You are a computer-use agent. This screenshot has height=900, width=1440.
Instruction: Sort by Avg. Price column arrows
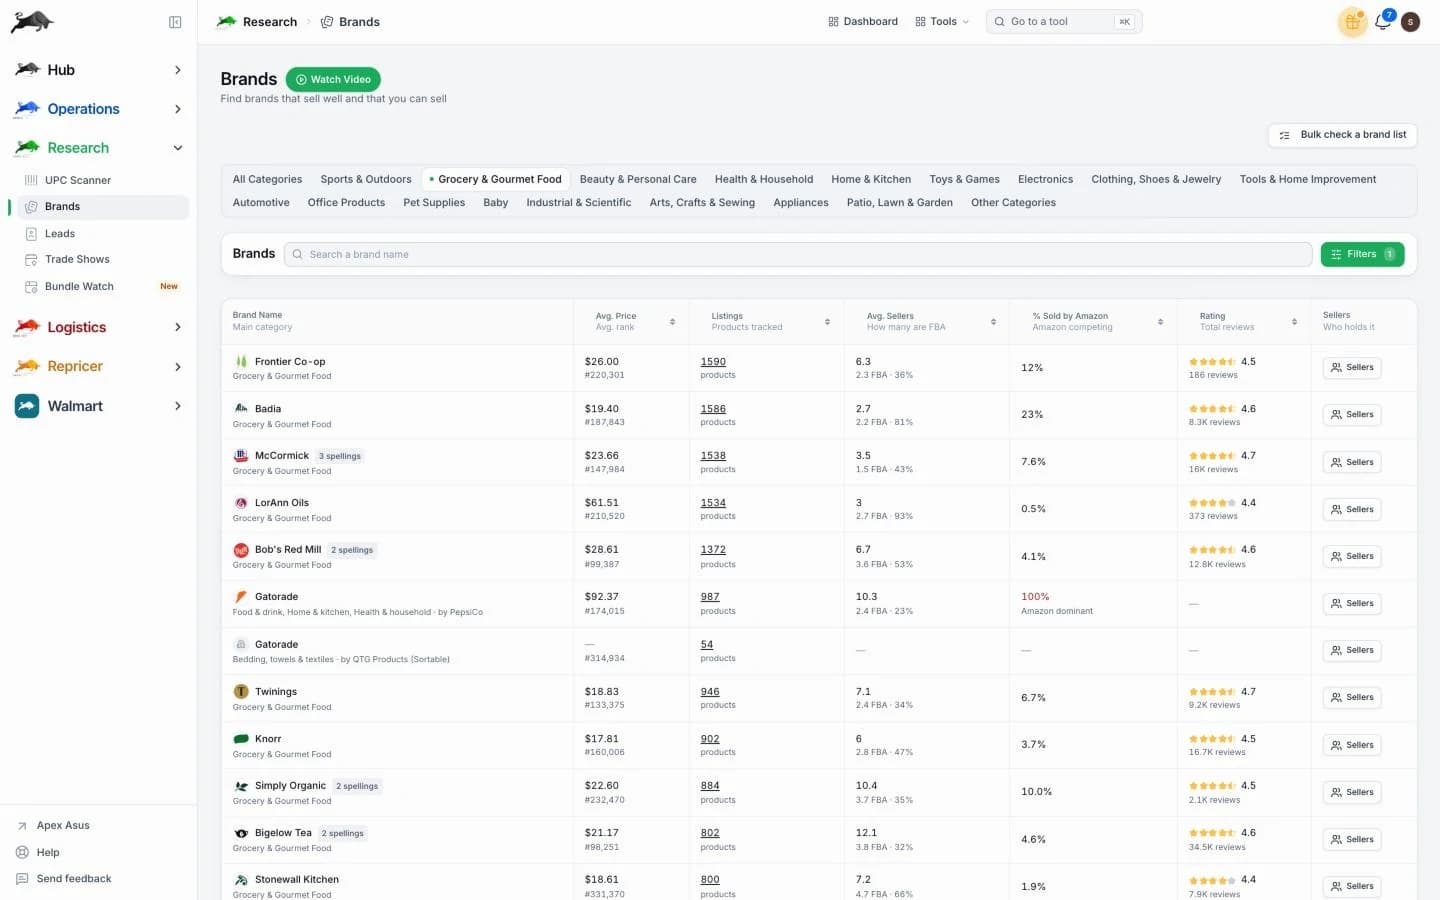tap(672, 321)
